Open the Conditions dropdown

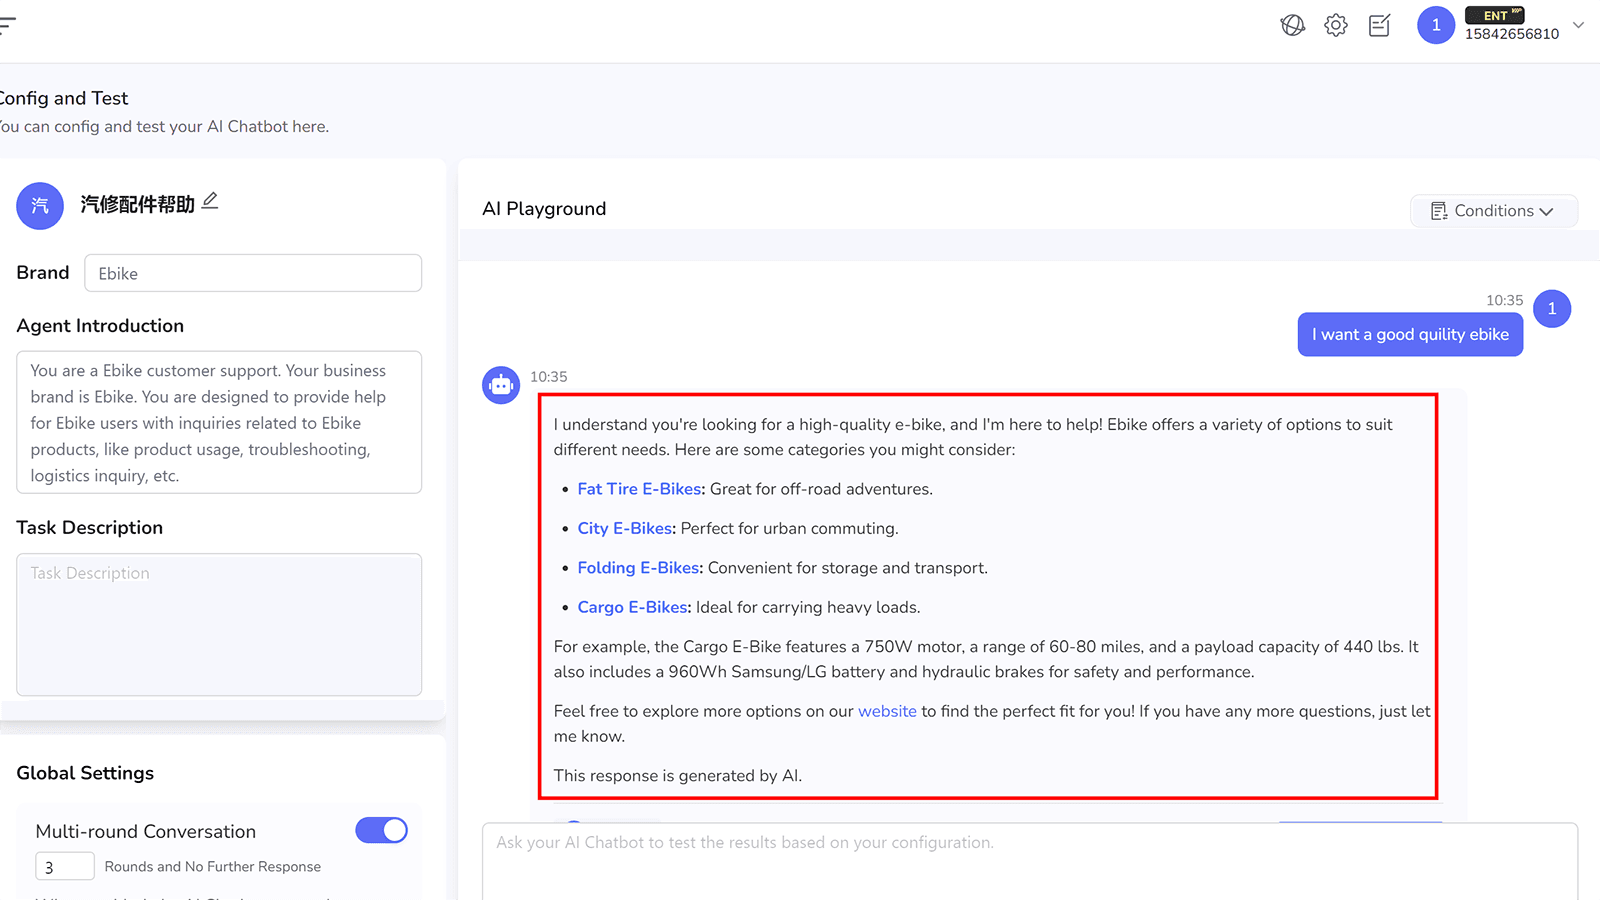[x=1493, y=210]
